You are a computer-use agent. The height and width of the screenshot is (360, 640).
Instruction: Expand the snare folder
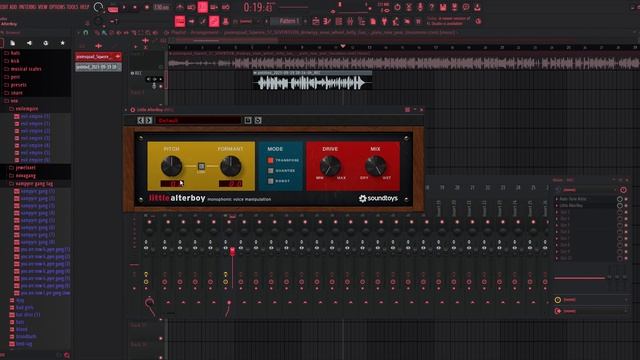[x=13, y=93]
